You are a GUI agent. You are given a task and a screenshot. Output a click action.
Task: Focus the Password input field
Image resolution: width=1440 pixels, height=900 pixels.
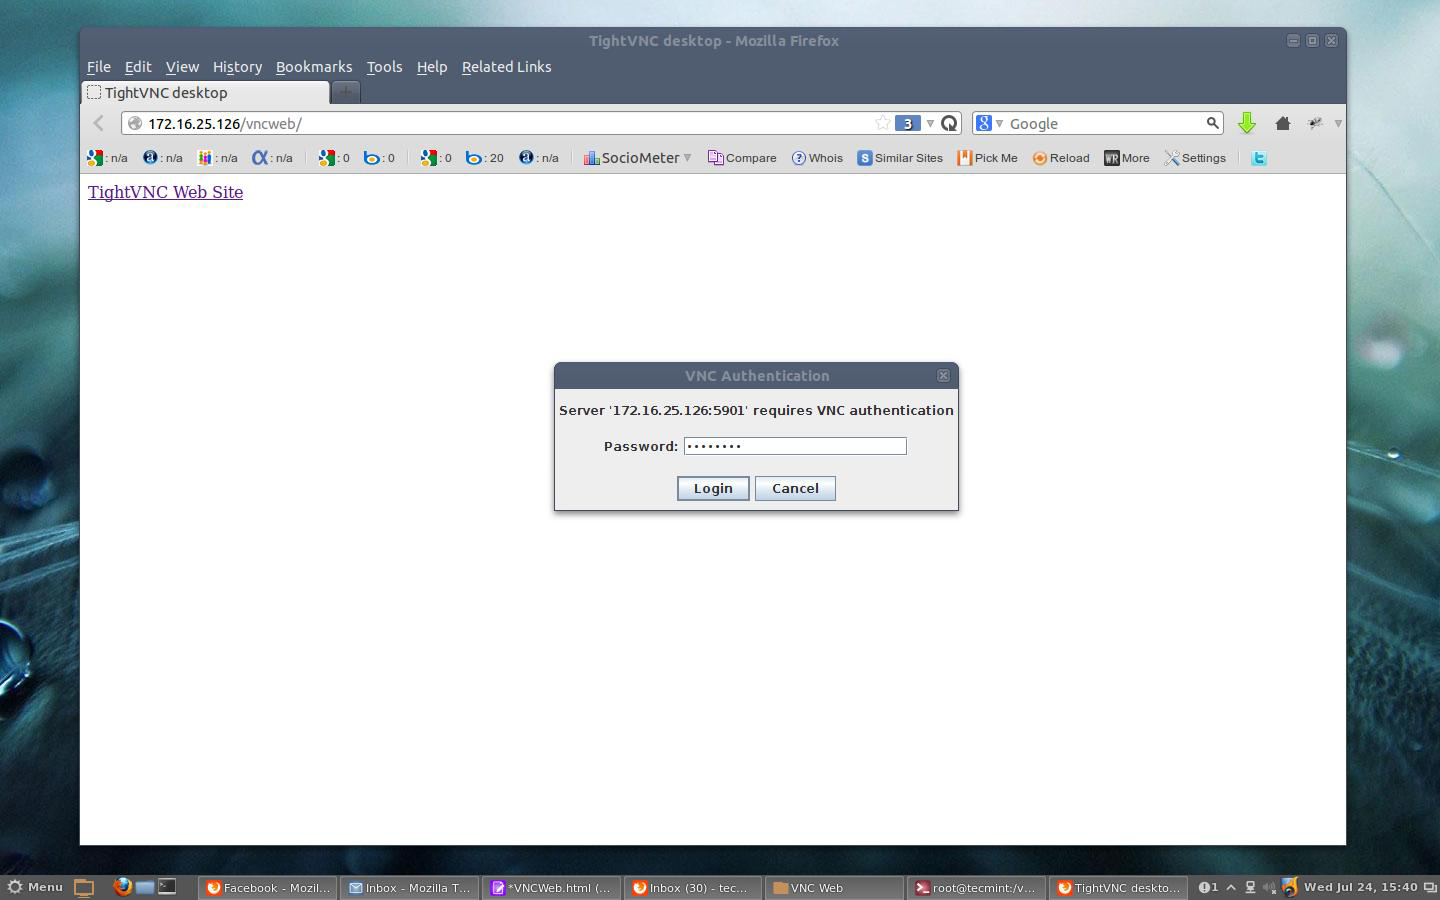pyautogui.click(x=795, y=446)
